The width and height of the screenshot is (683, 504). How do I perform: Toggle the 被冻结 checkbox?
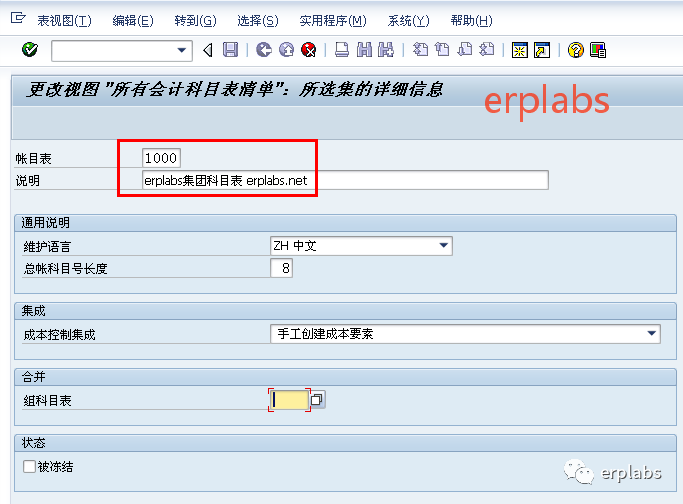tap(29, 467)
